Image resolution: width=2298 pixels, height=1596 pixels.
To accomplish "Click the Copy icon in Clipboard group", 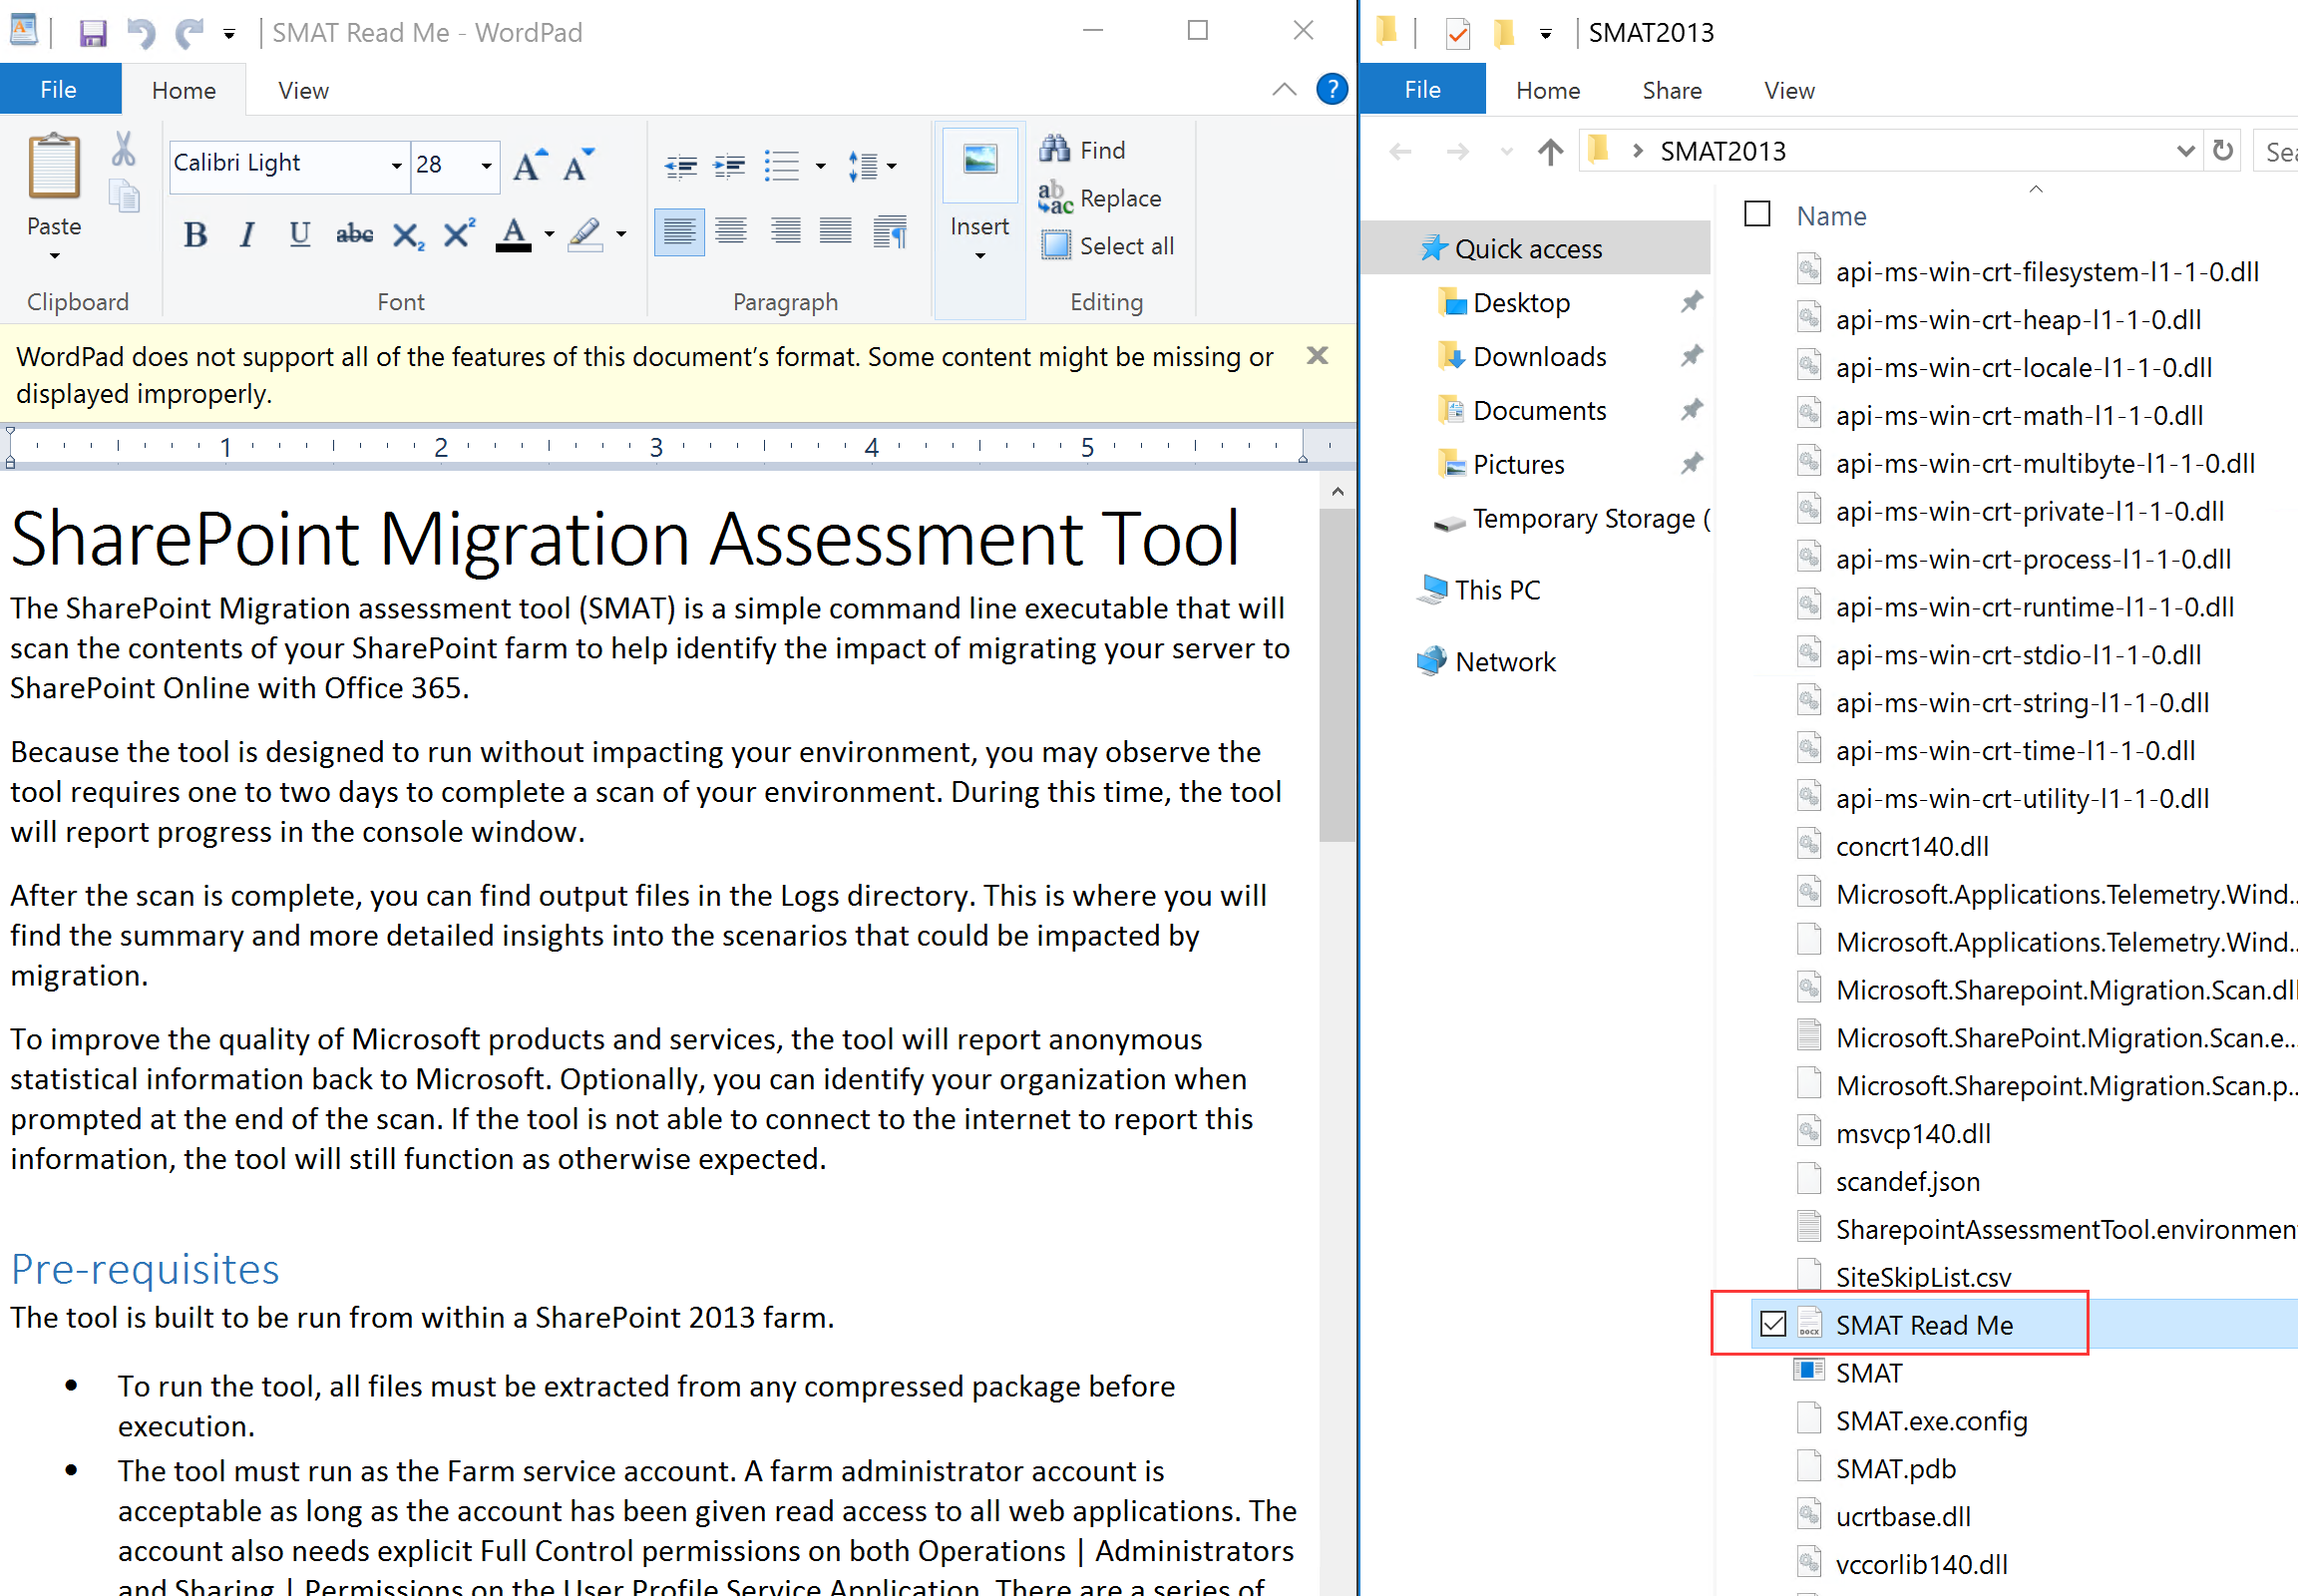I will tap(124, 196).
